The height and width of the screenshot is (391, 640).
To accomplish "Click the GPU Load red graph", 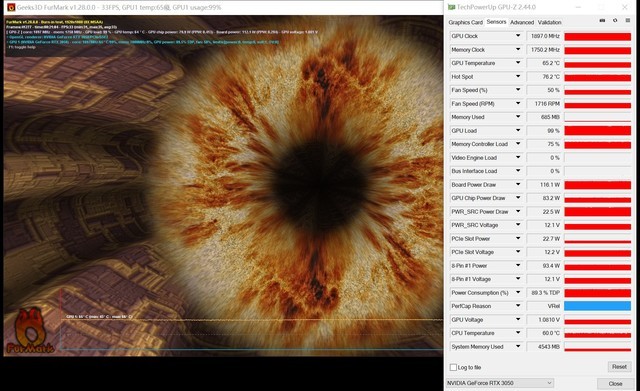I will [598, 131].
